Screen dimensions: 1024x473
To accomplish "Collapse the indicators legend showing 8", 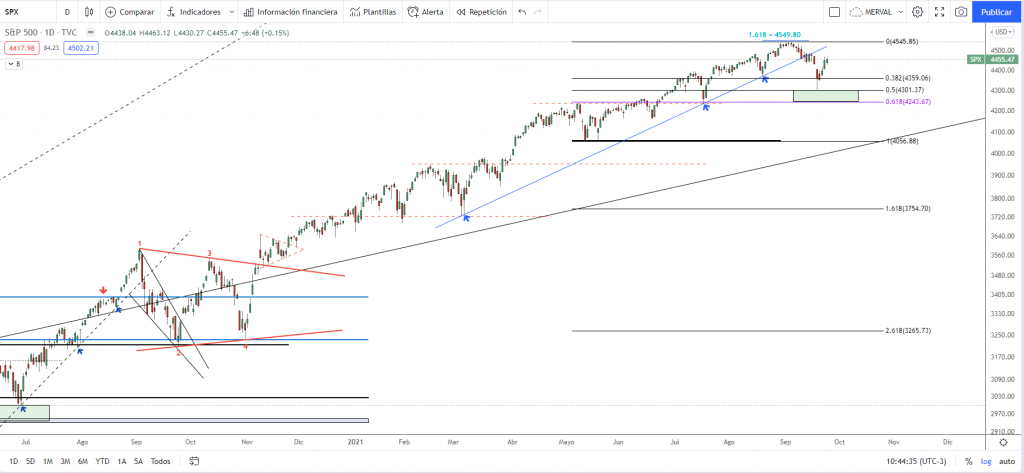I will click(14, 64).
